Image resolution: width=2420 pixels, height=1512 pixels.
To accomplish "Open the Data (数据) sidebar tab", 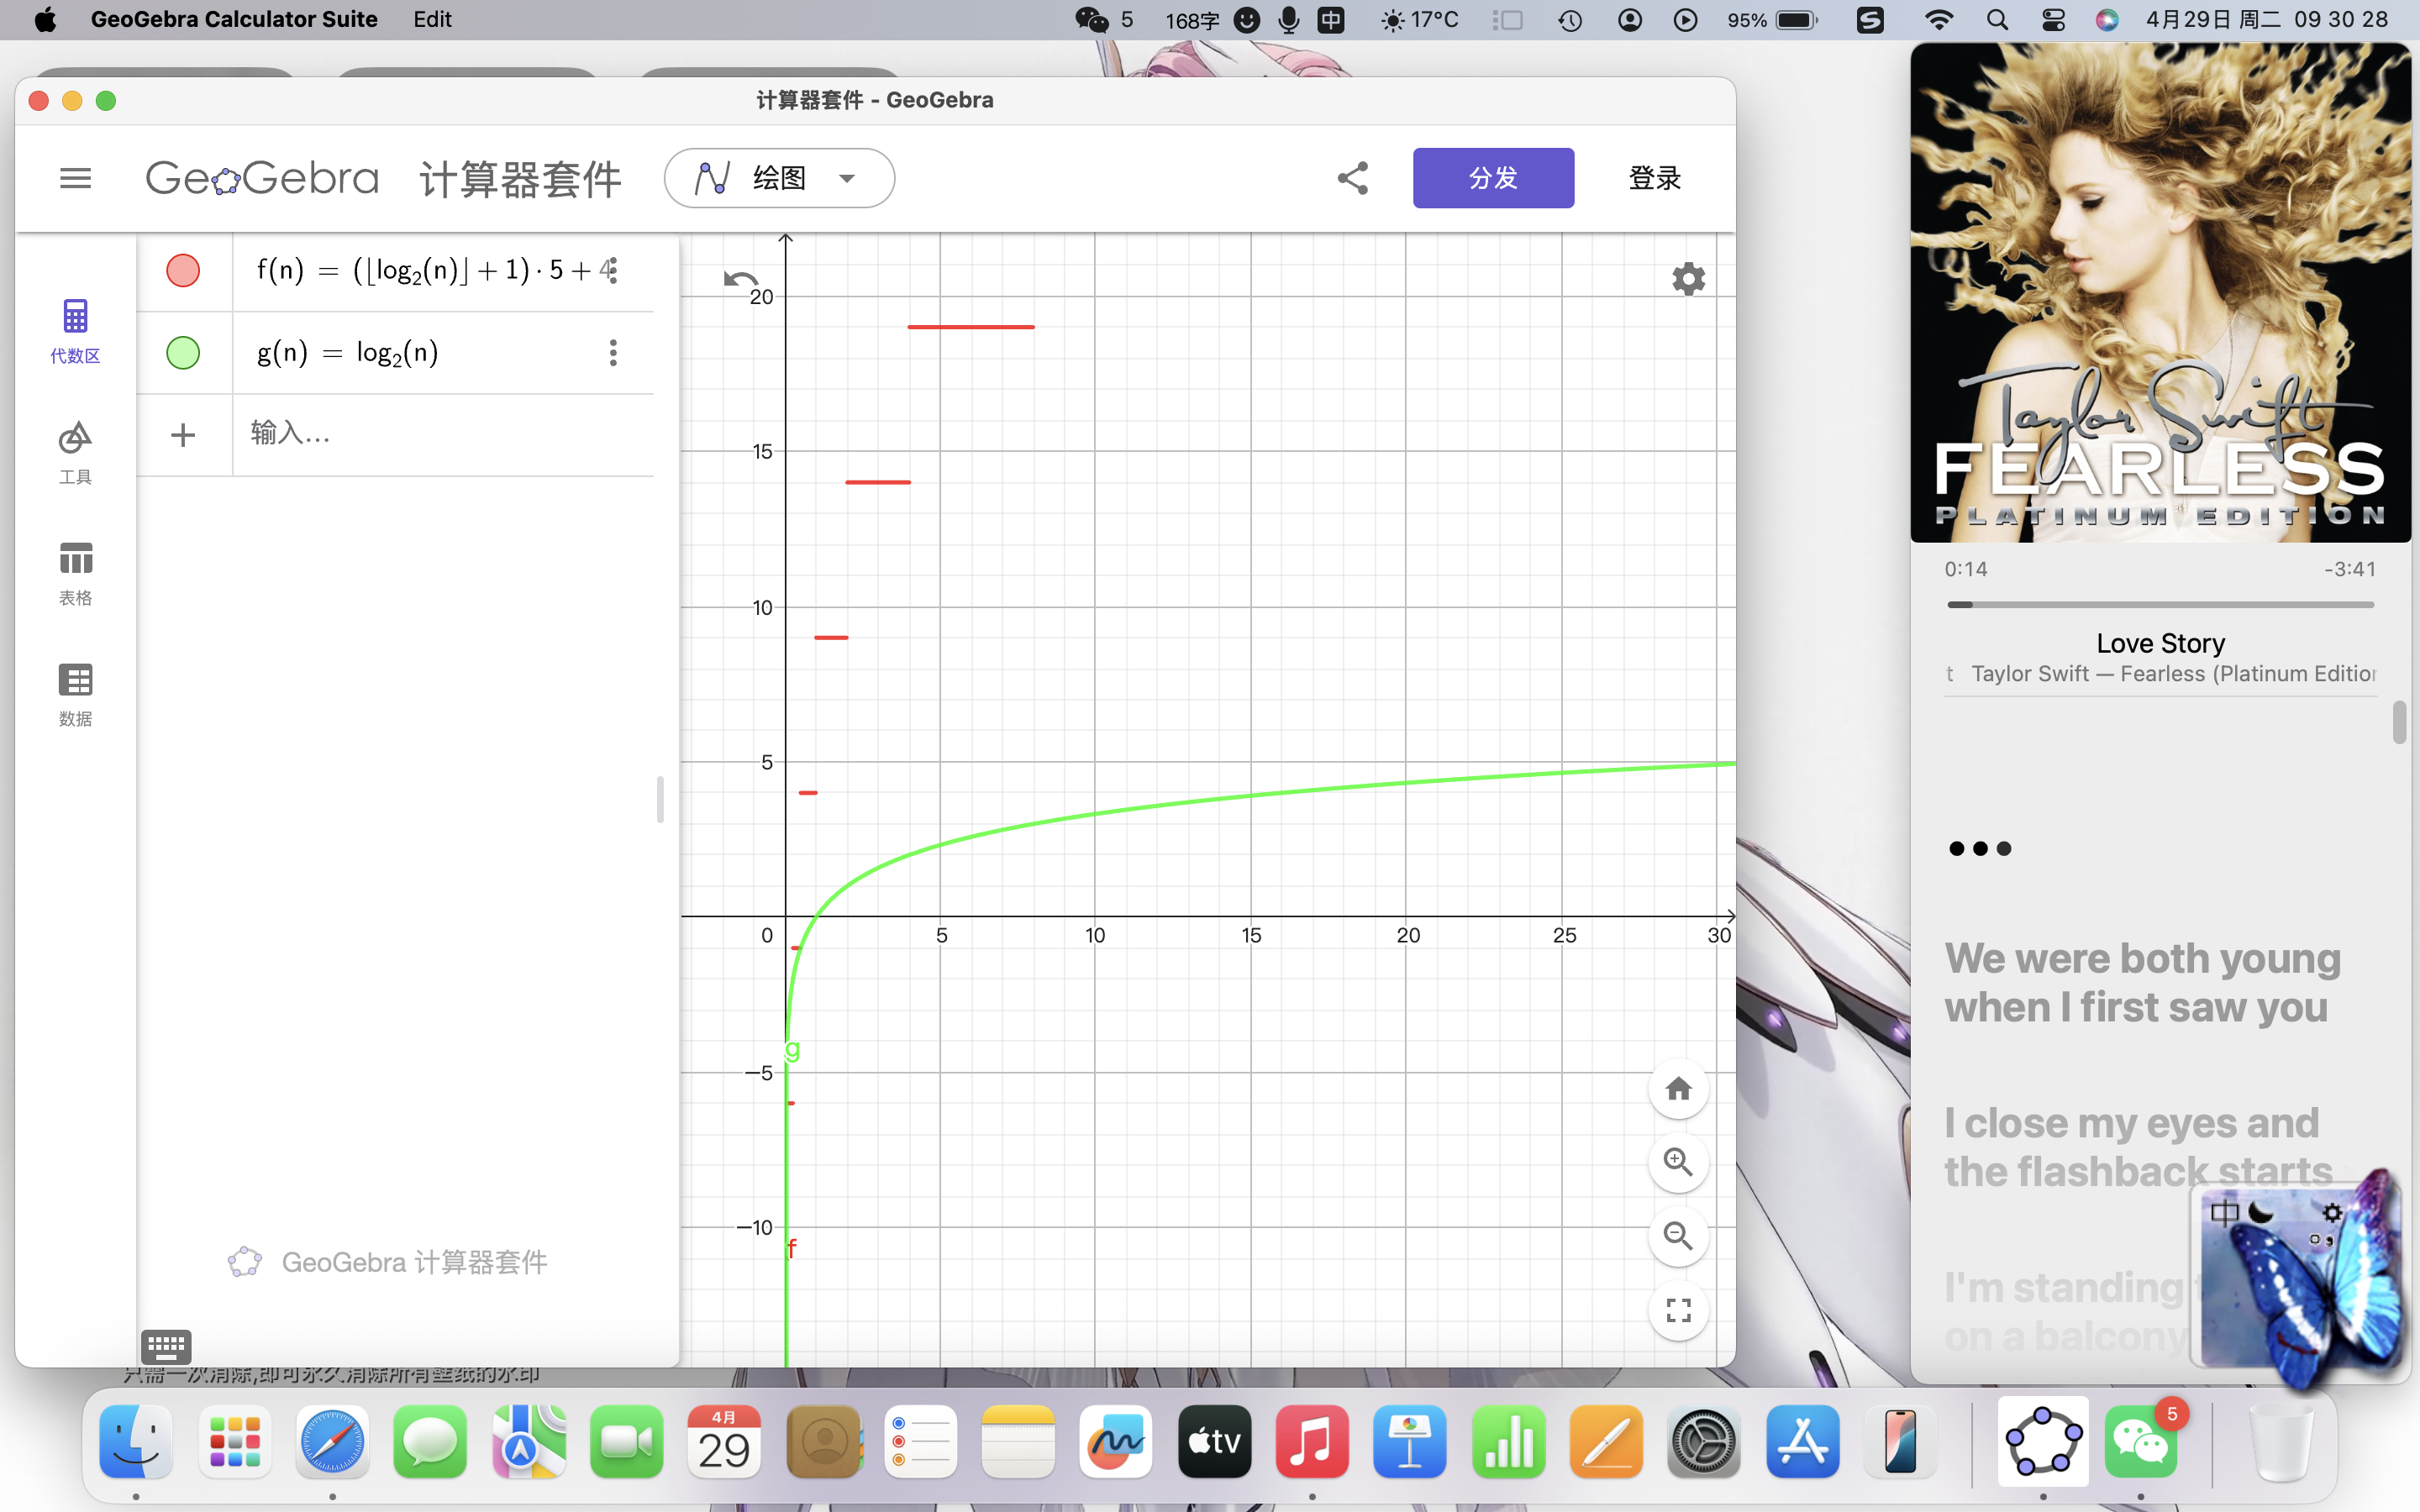I will point(75,695).
